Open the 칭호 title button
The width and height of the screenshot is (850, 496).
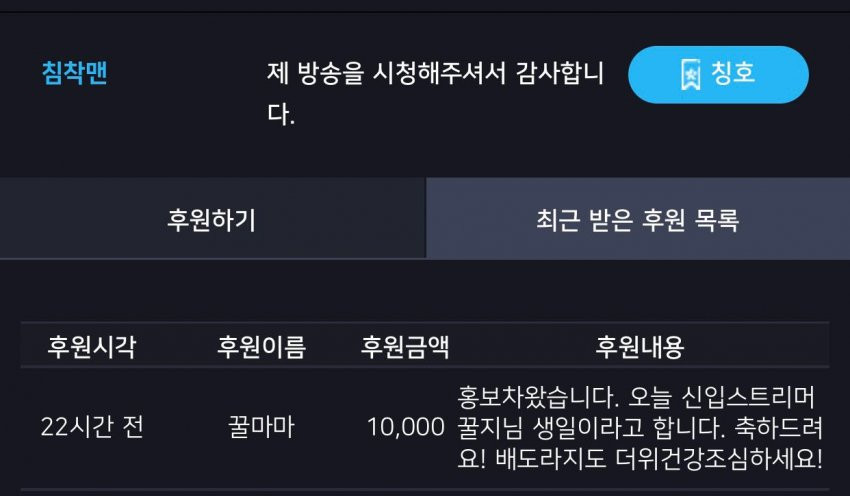(718, 74)
